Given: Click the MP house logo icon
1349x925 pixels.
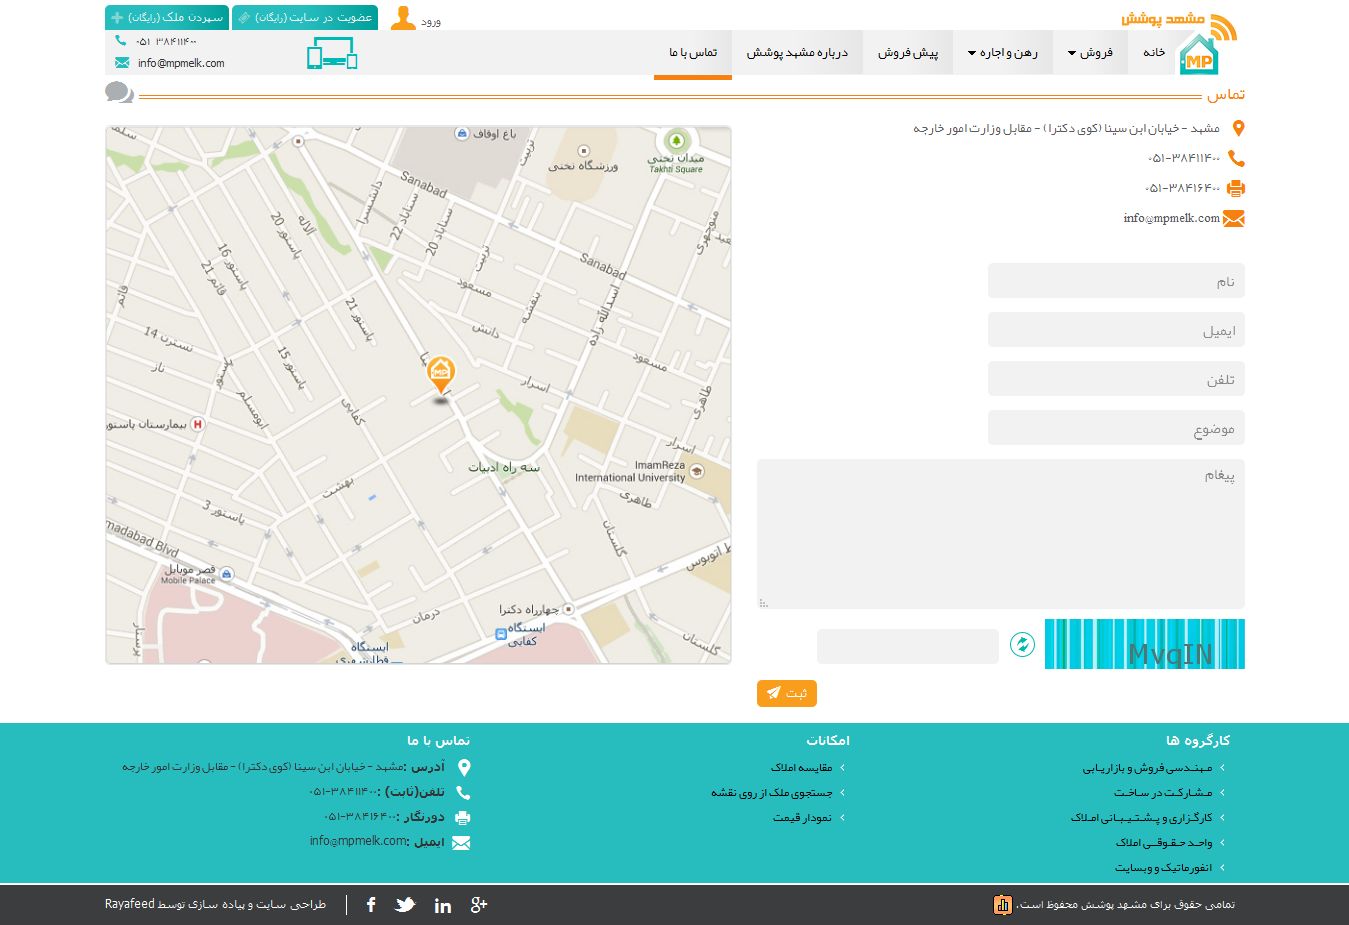Looking at the screenshot, I should 1198,56.
